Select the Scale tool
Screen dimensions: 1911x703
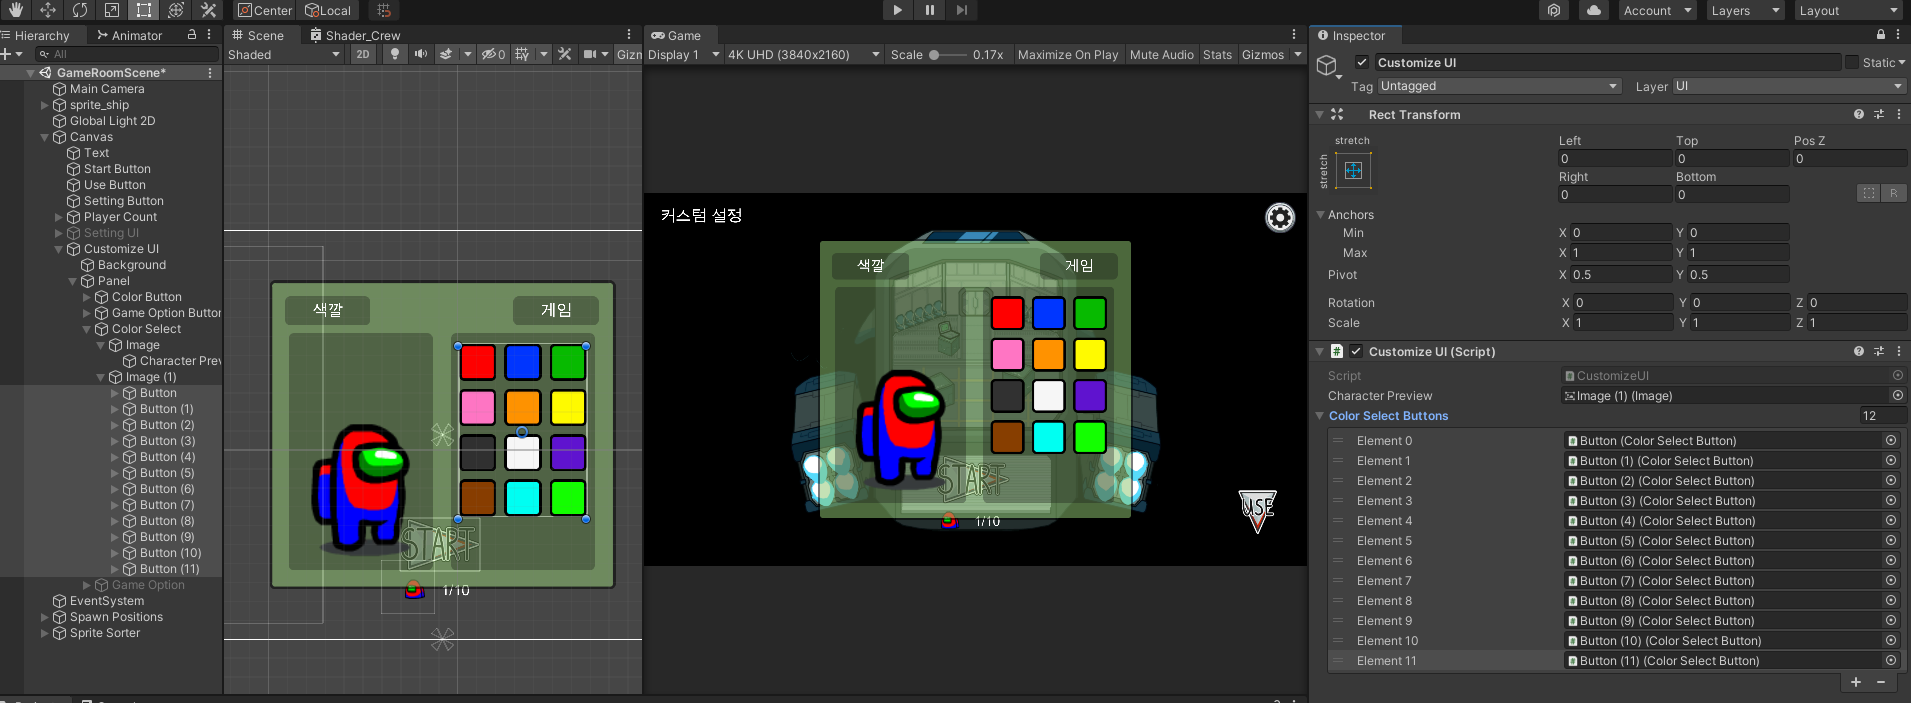click(112, 10)
